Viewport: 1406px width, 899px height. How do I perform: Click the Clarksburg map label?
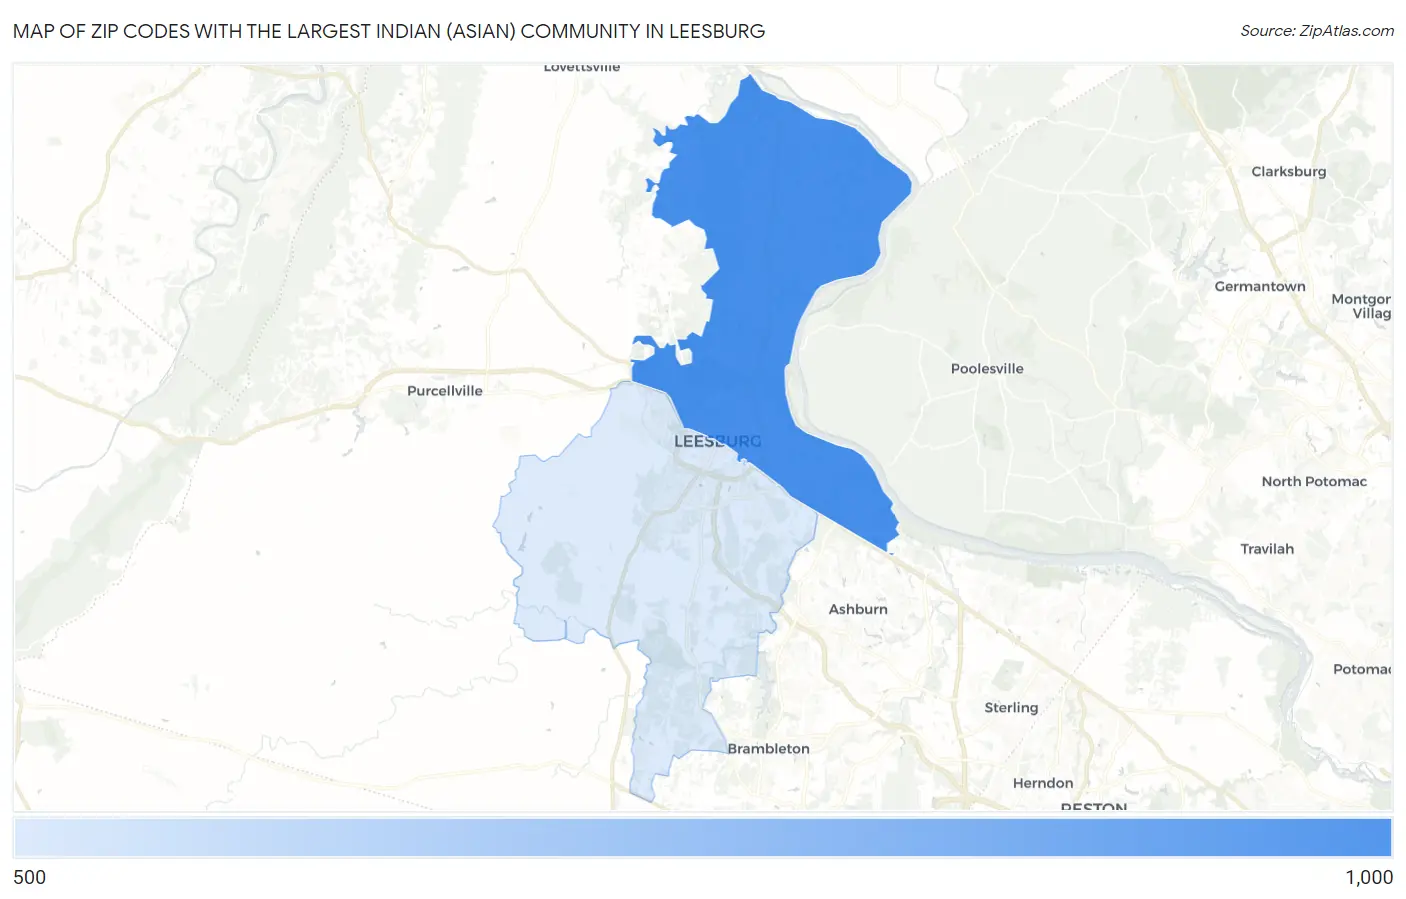click(x=1289, y=172)
